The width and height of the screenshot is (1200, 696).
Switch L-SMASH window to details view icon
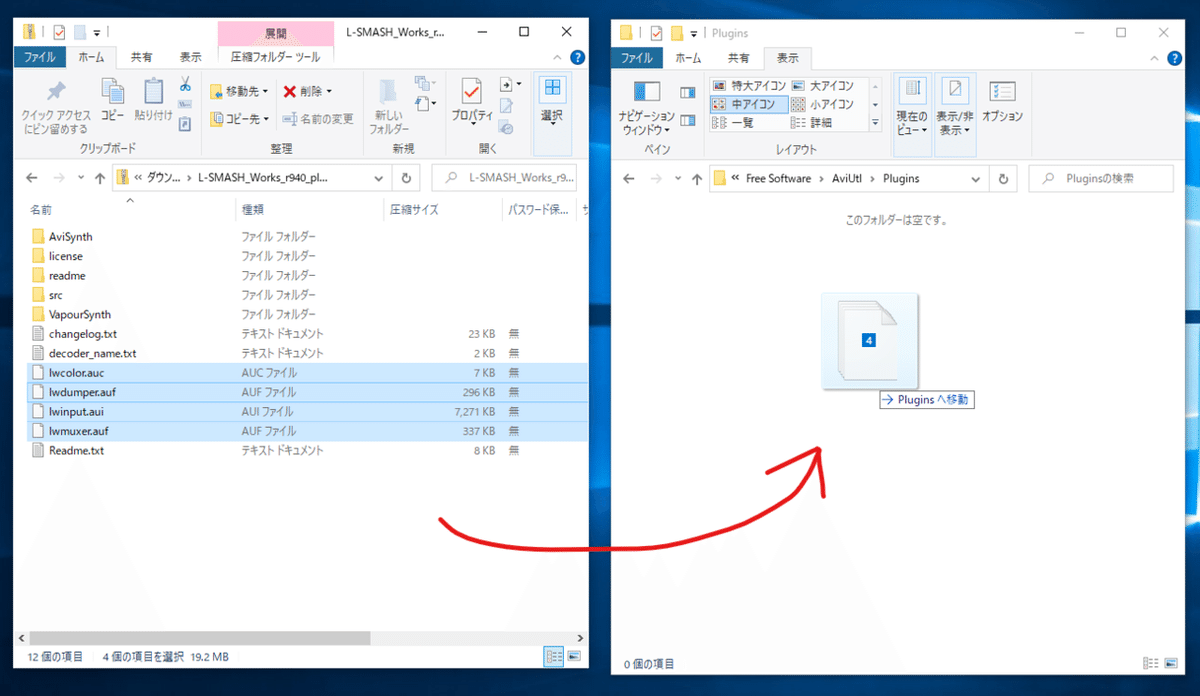(554, 657)
